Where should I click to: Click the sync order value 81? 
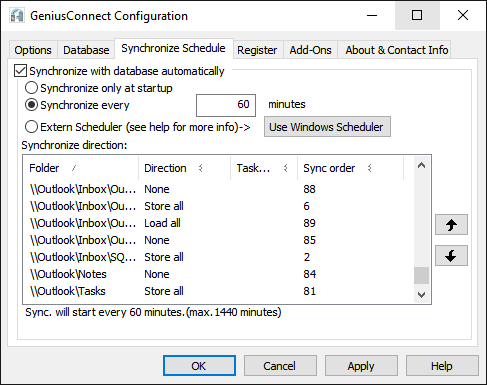click(309, 291)
